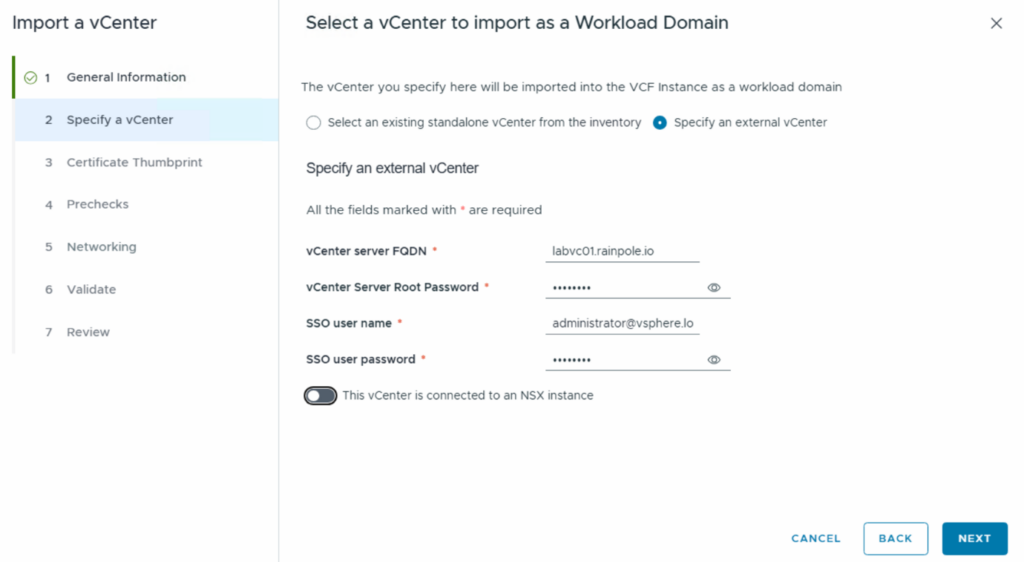Open step 2 Specify a vCenter
This screenshot has height=562, width=1024.
click(120, 120)
